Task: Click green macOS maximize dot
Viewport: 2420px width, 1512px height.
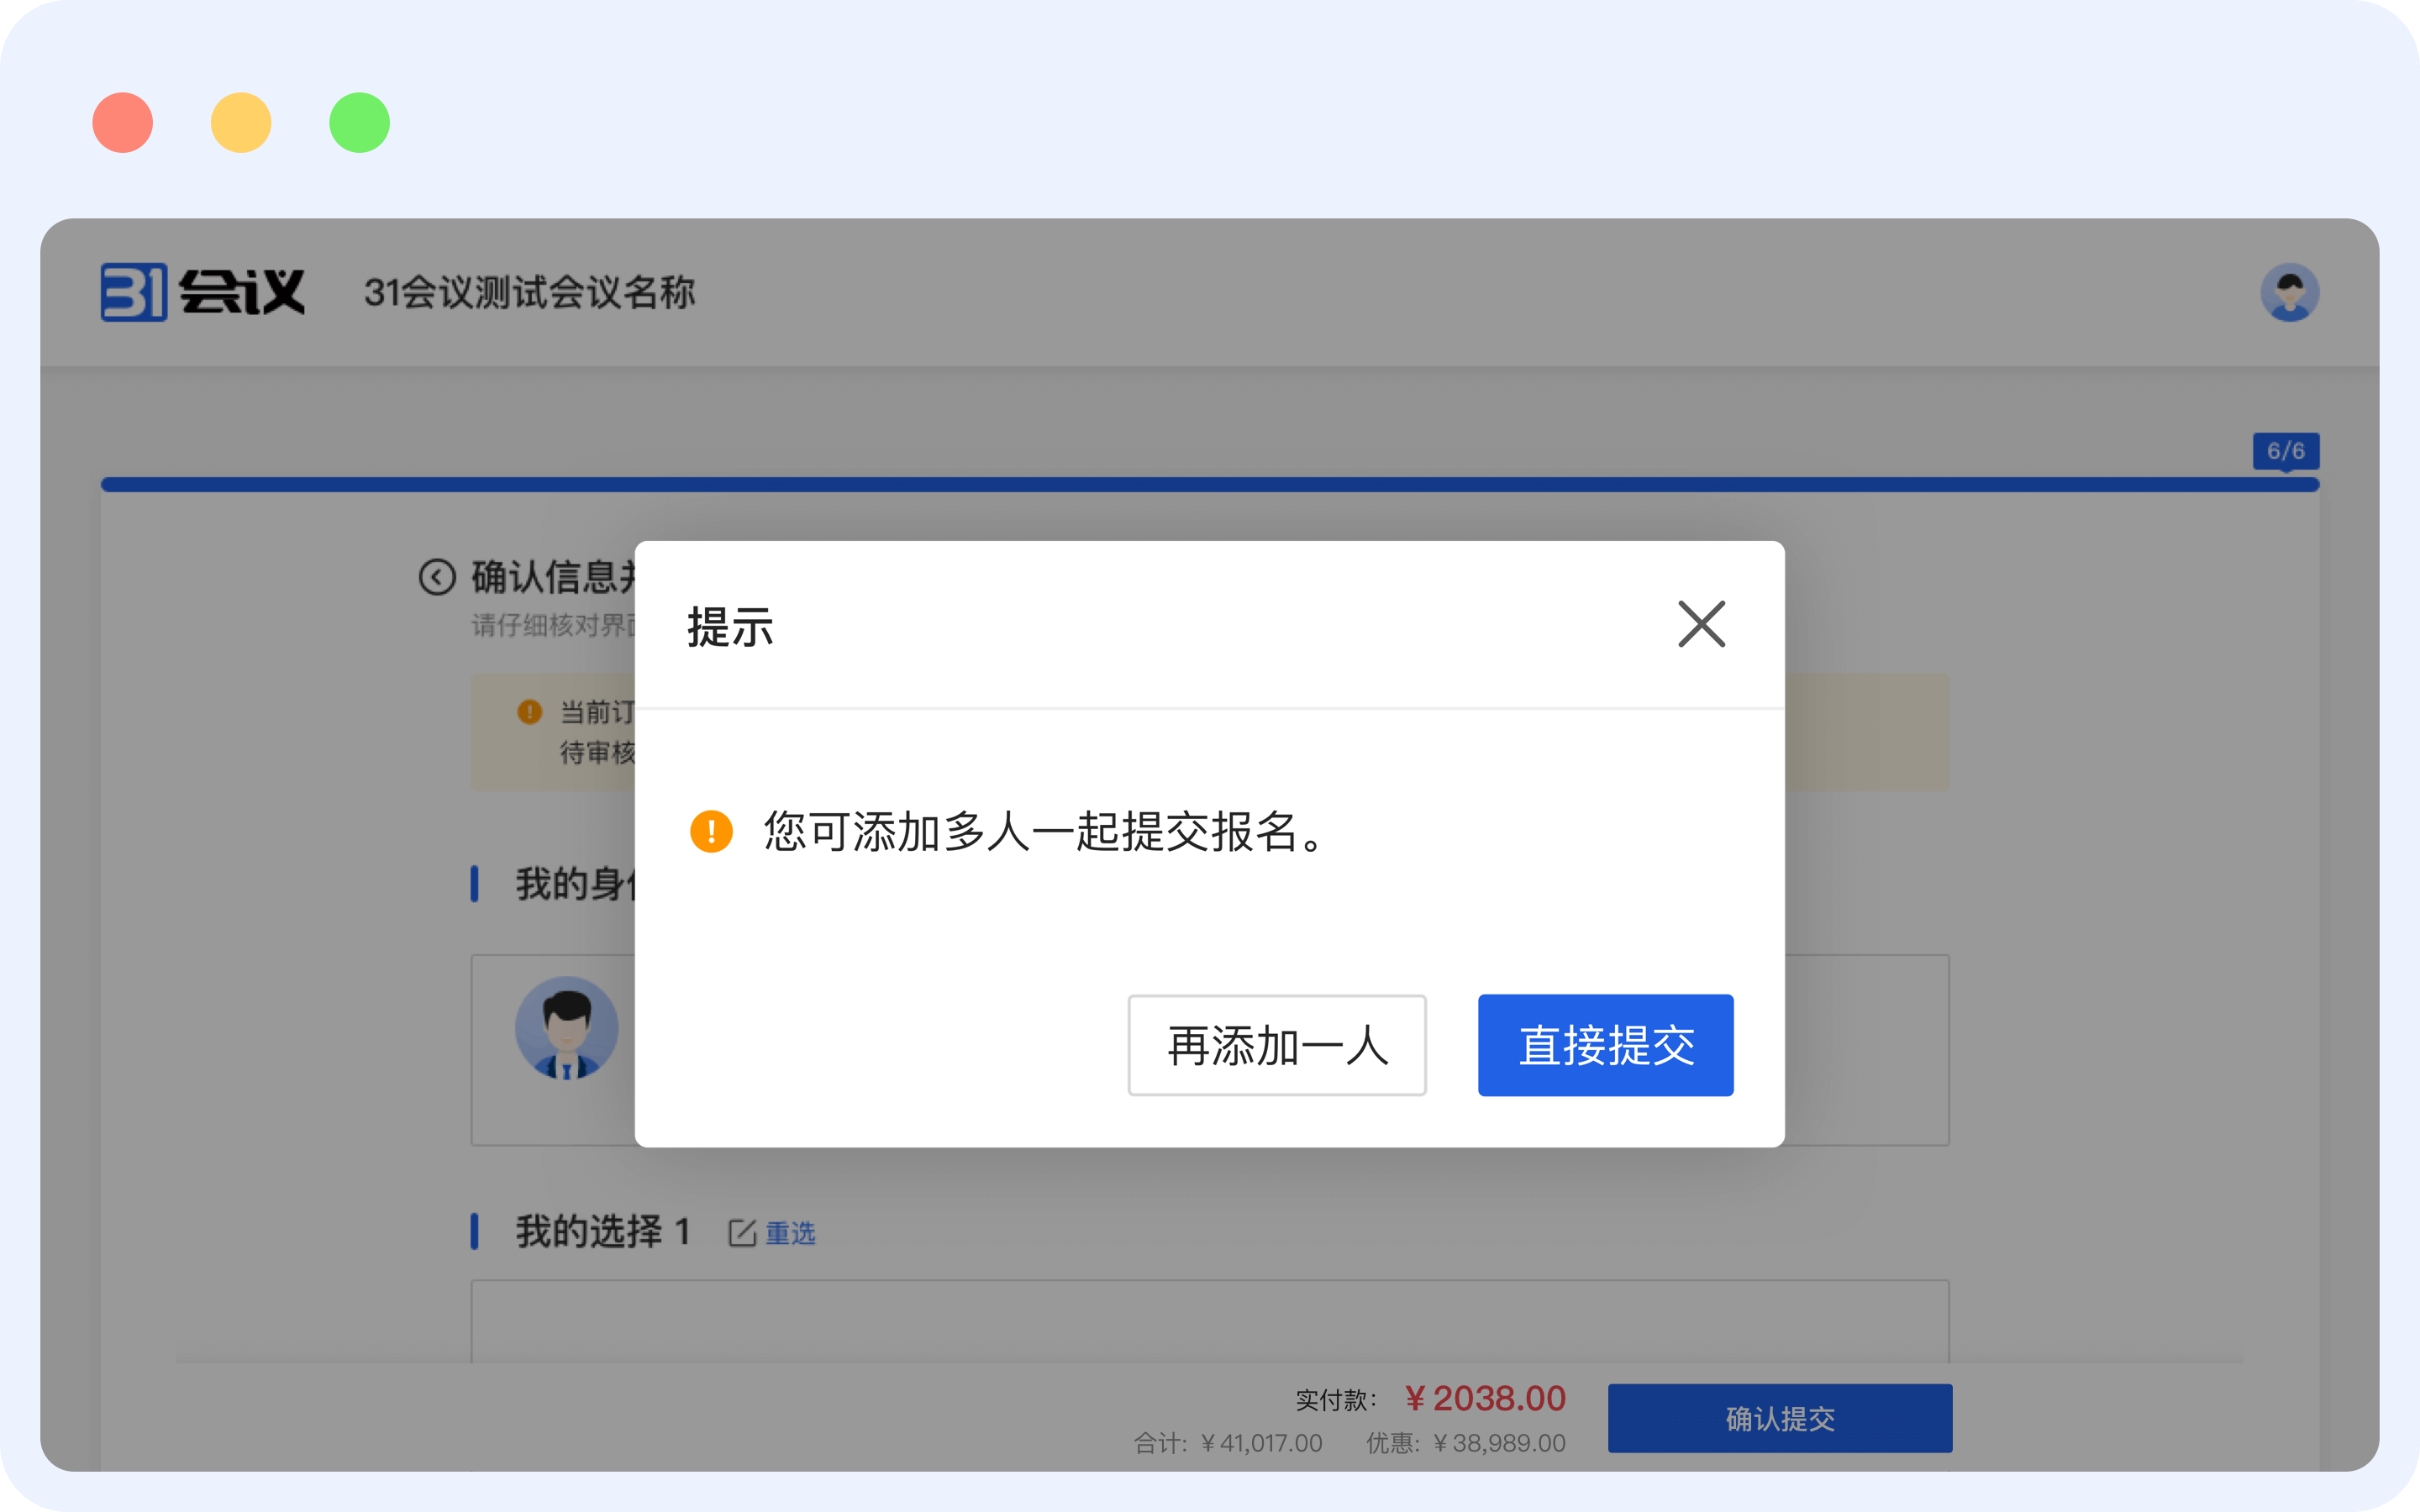Action: (360, 123)
